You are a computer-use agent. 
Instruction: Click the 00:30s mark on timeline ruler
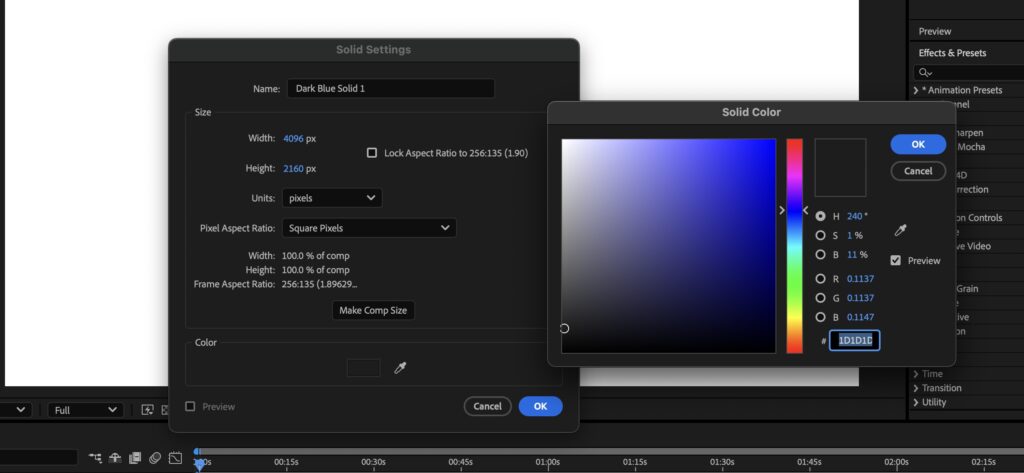374,463
